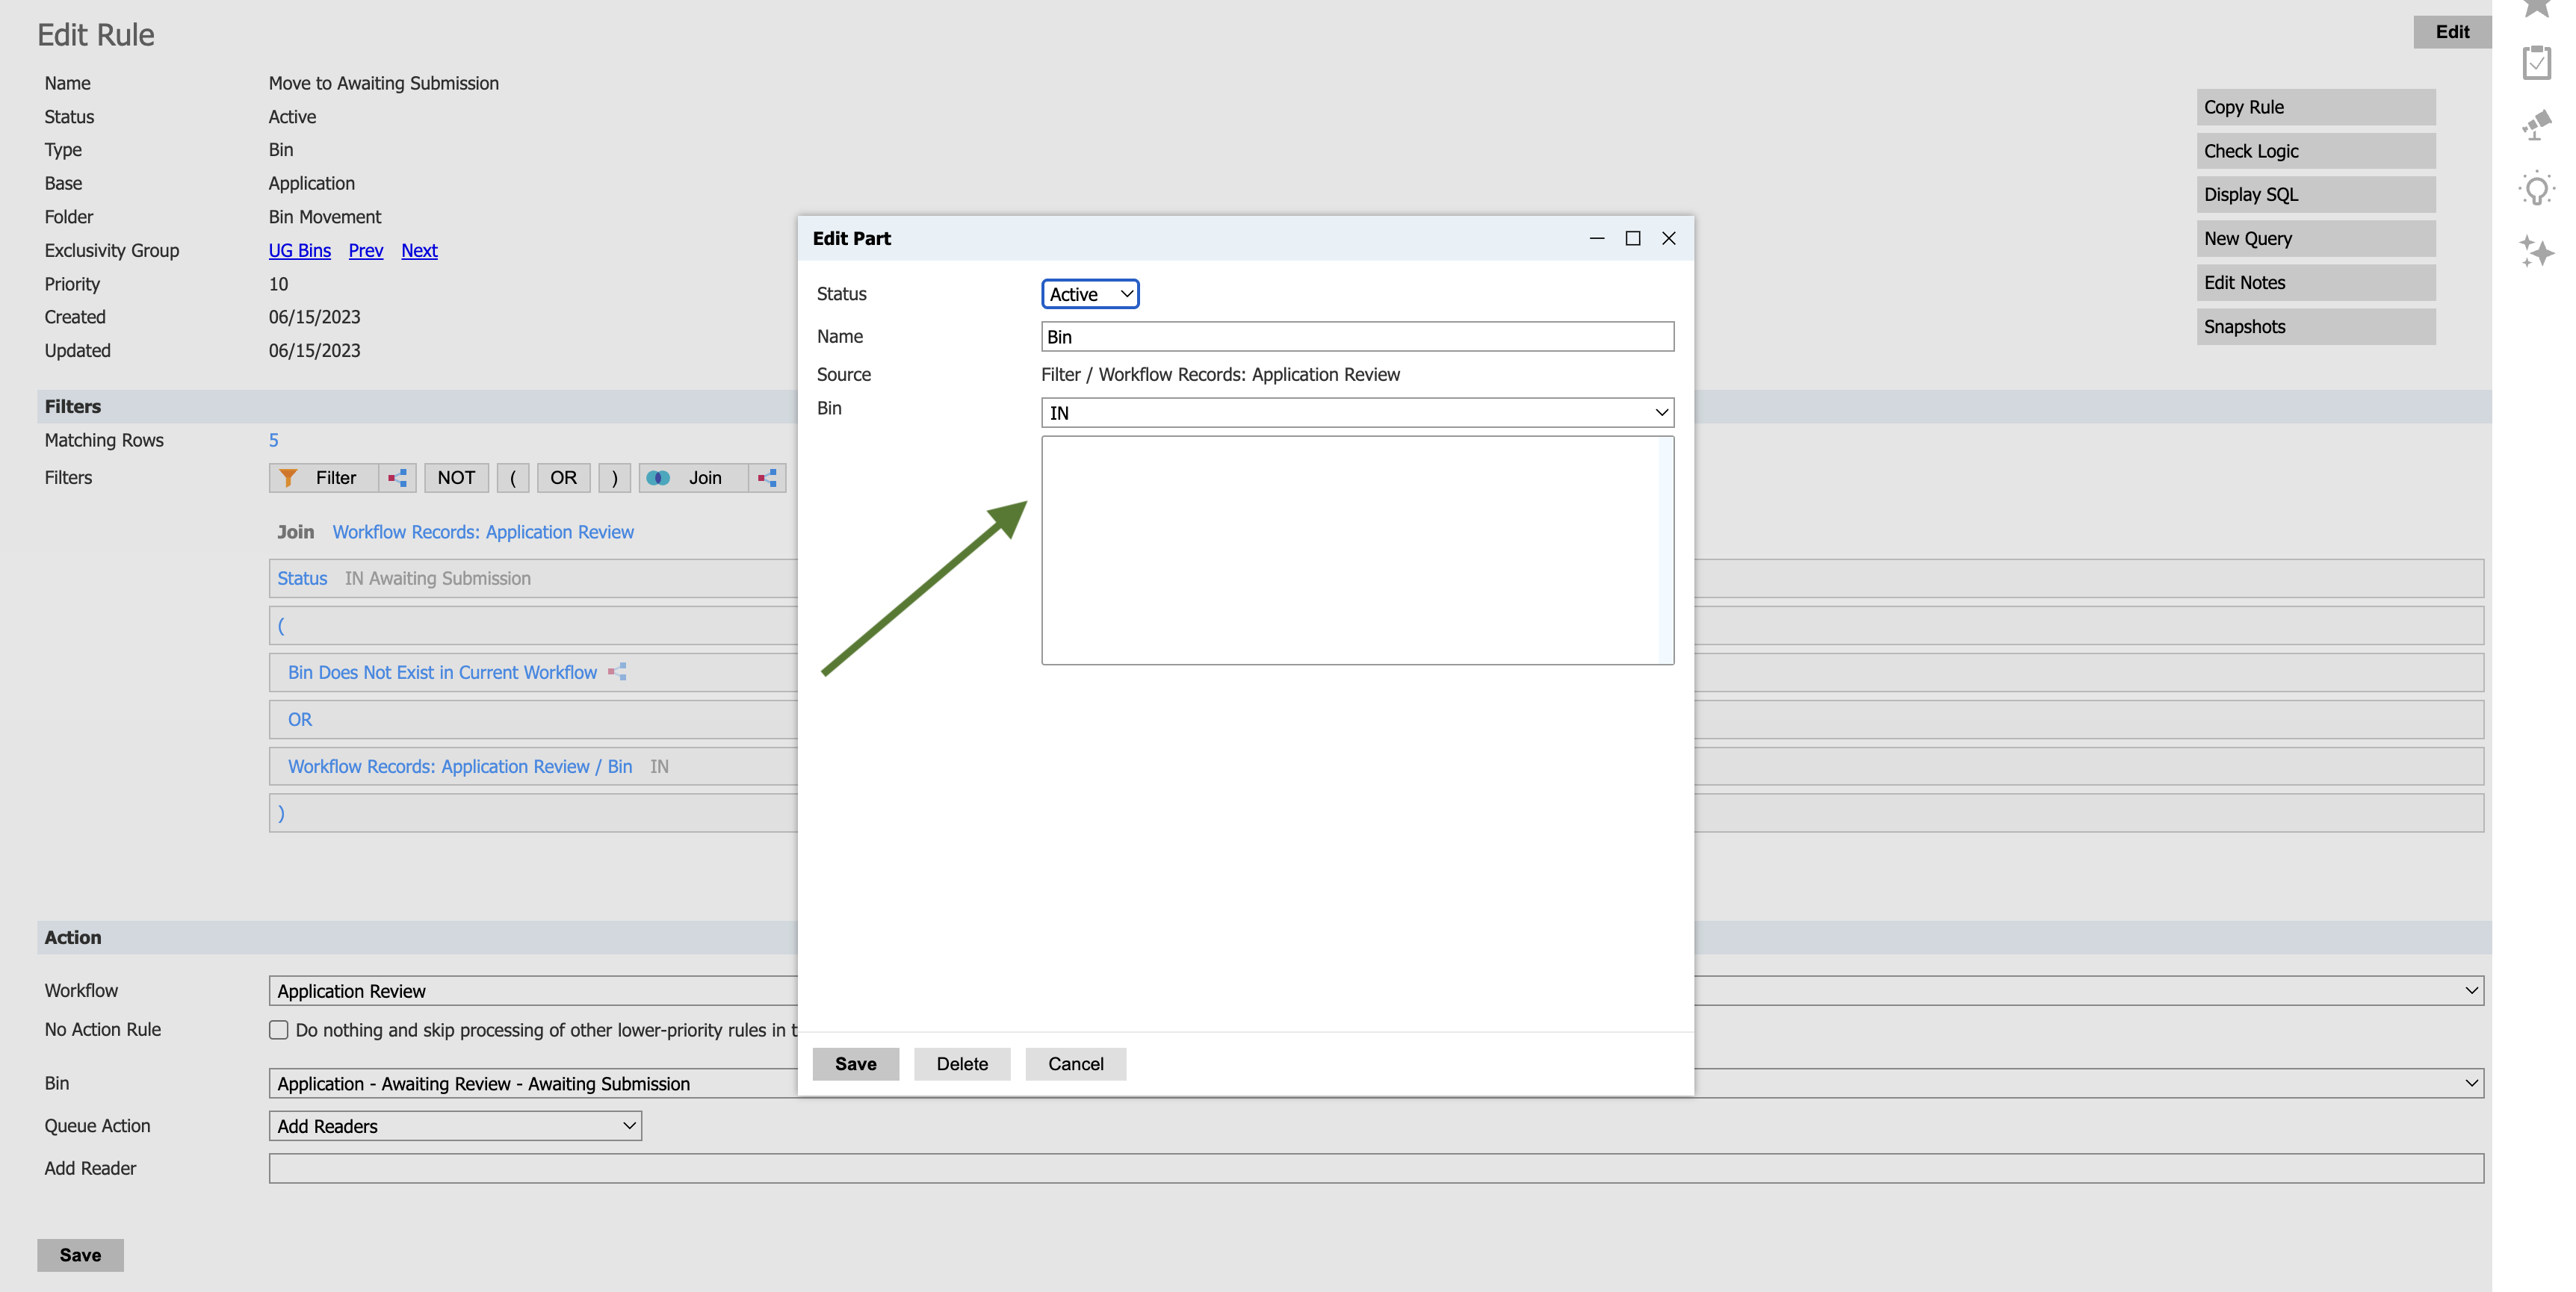Click the Delete button in Edit Part

pos(962,1064)
